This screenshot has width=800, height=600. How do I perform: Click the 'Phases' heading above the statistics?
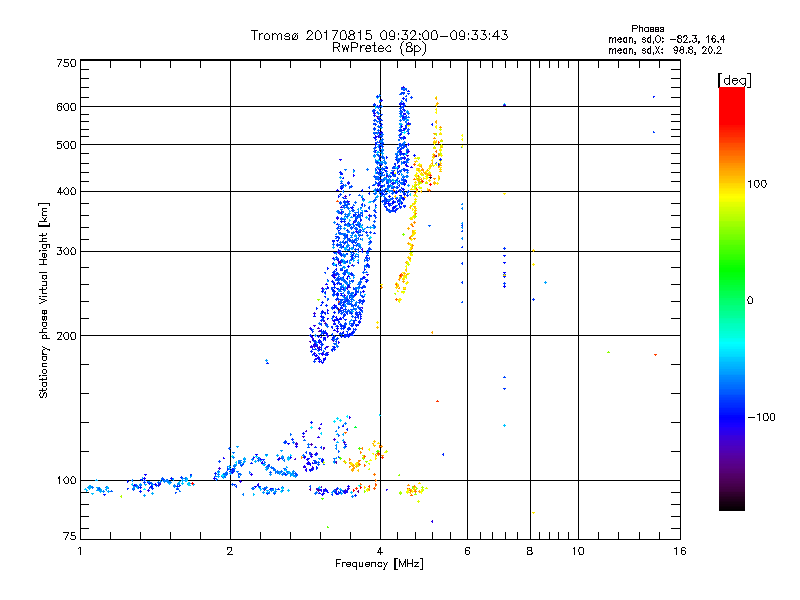click(647, 29)
